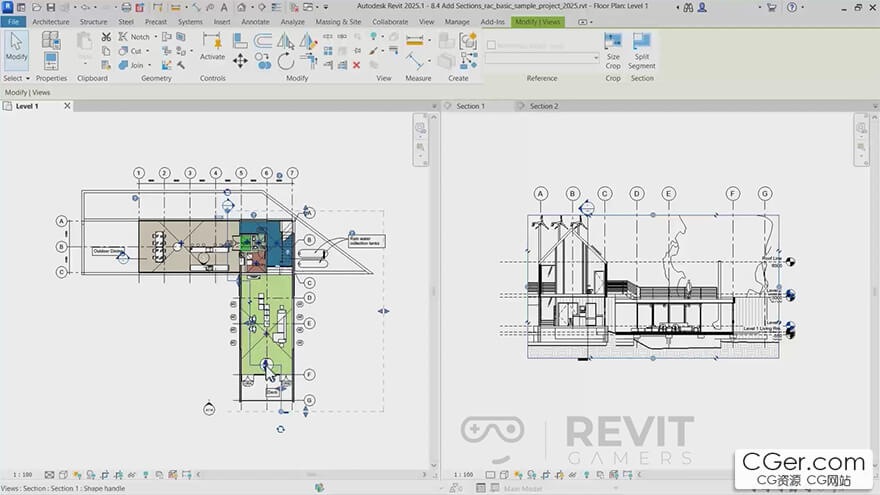Select Mirror - Draw Axis tool

pos(308,40)
